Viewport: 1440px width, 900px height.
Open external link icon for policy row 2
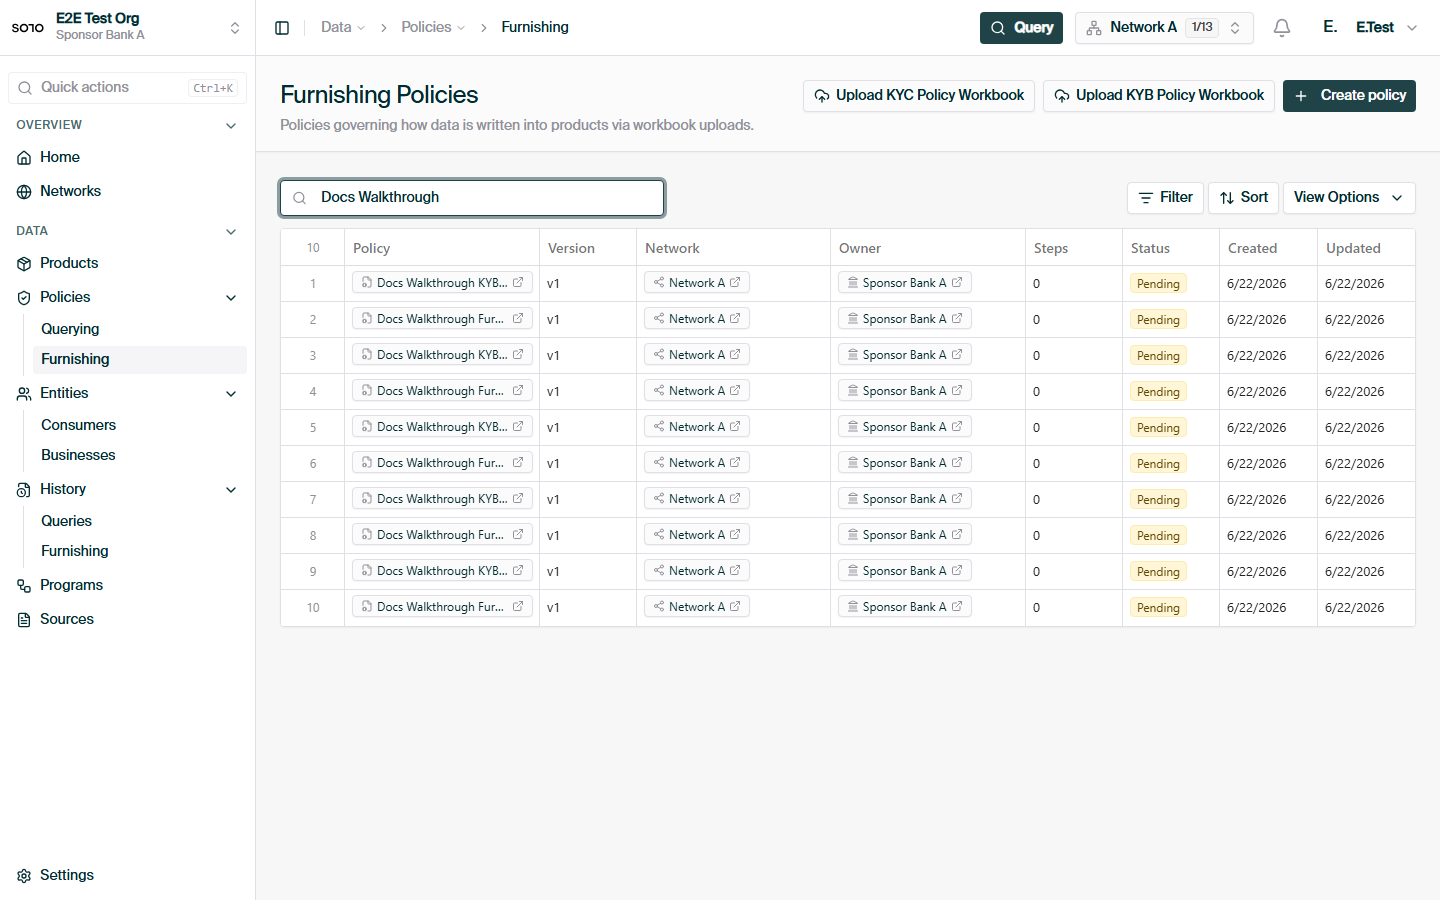518,319
